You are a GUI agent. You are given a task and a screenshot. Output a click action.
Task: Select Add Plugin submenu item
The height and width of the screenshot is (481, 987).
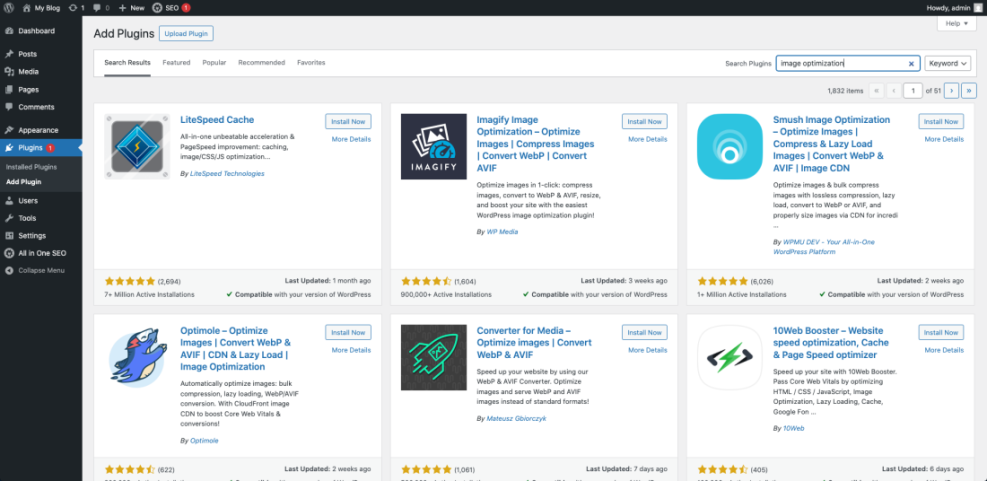(x=23, y=182)
